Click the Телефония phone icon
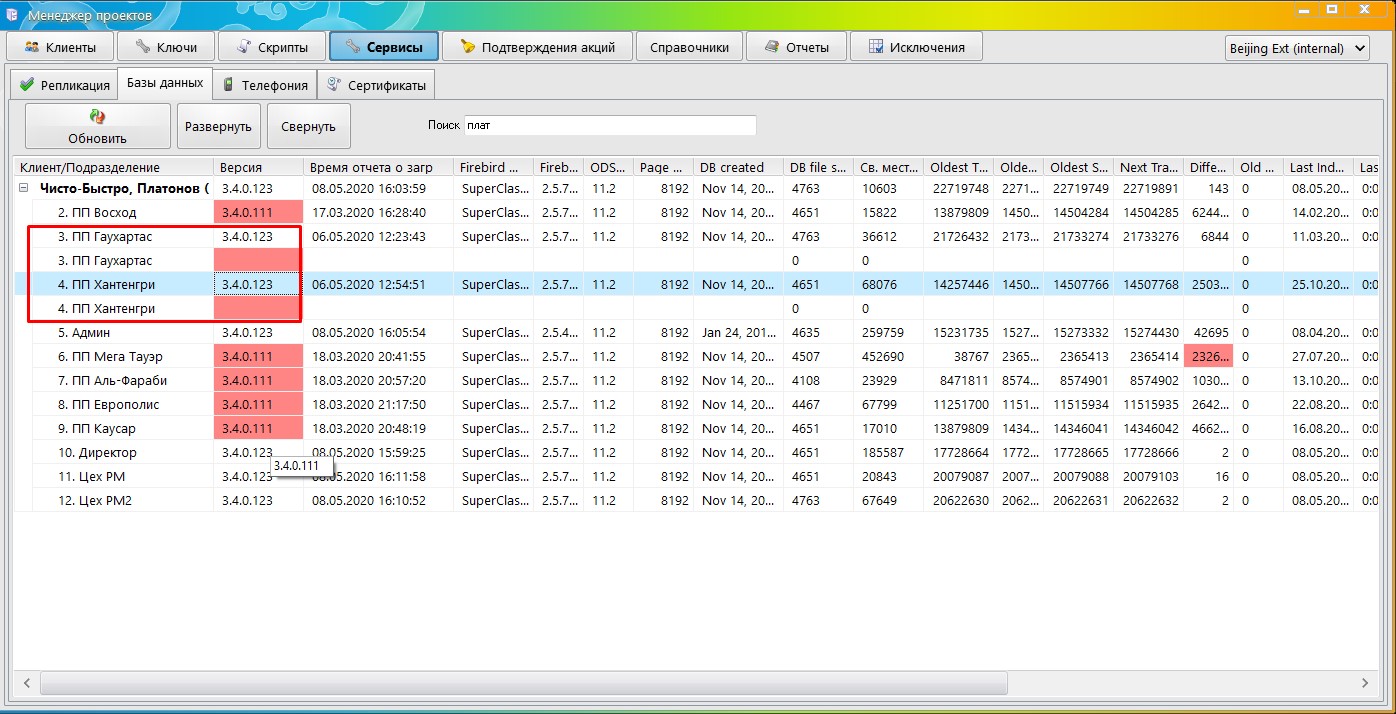The image size is (1396, 714). (x=229, y=85)
